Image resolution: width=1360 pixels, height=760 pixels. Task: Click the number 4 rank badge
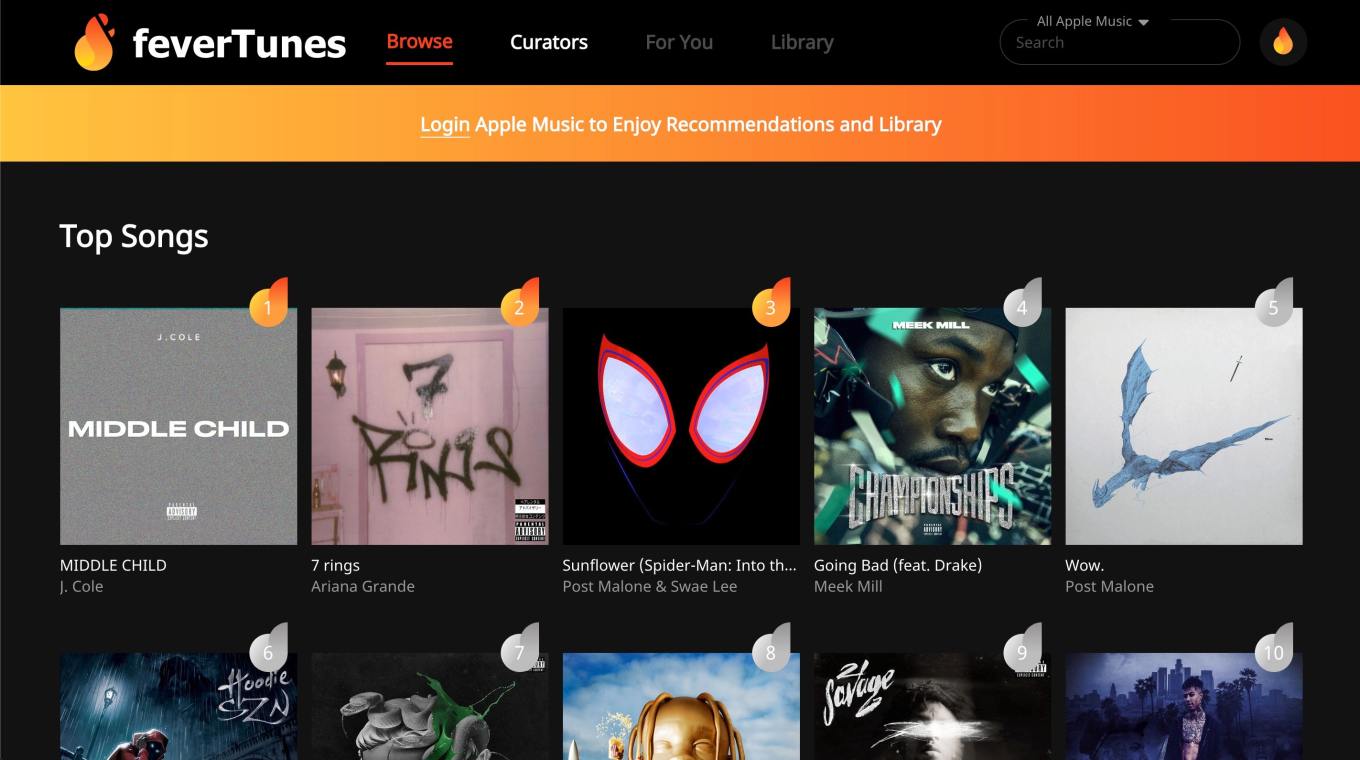[x=1022, y=304]
